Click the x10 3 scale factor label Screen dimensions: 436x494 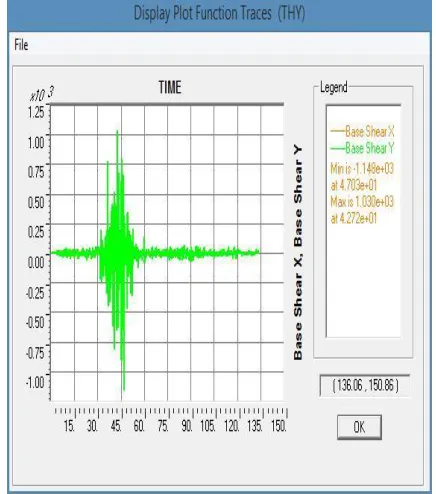coord(42,94)
